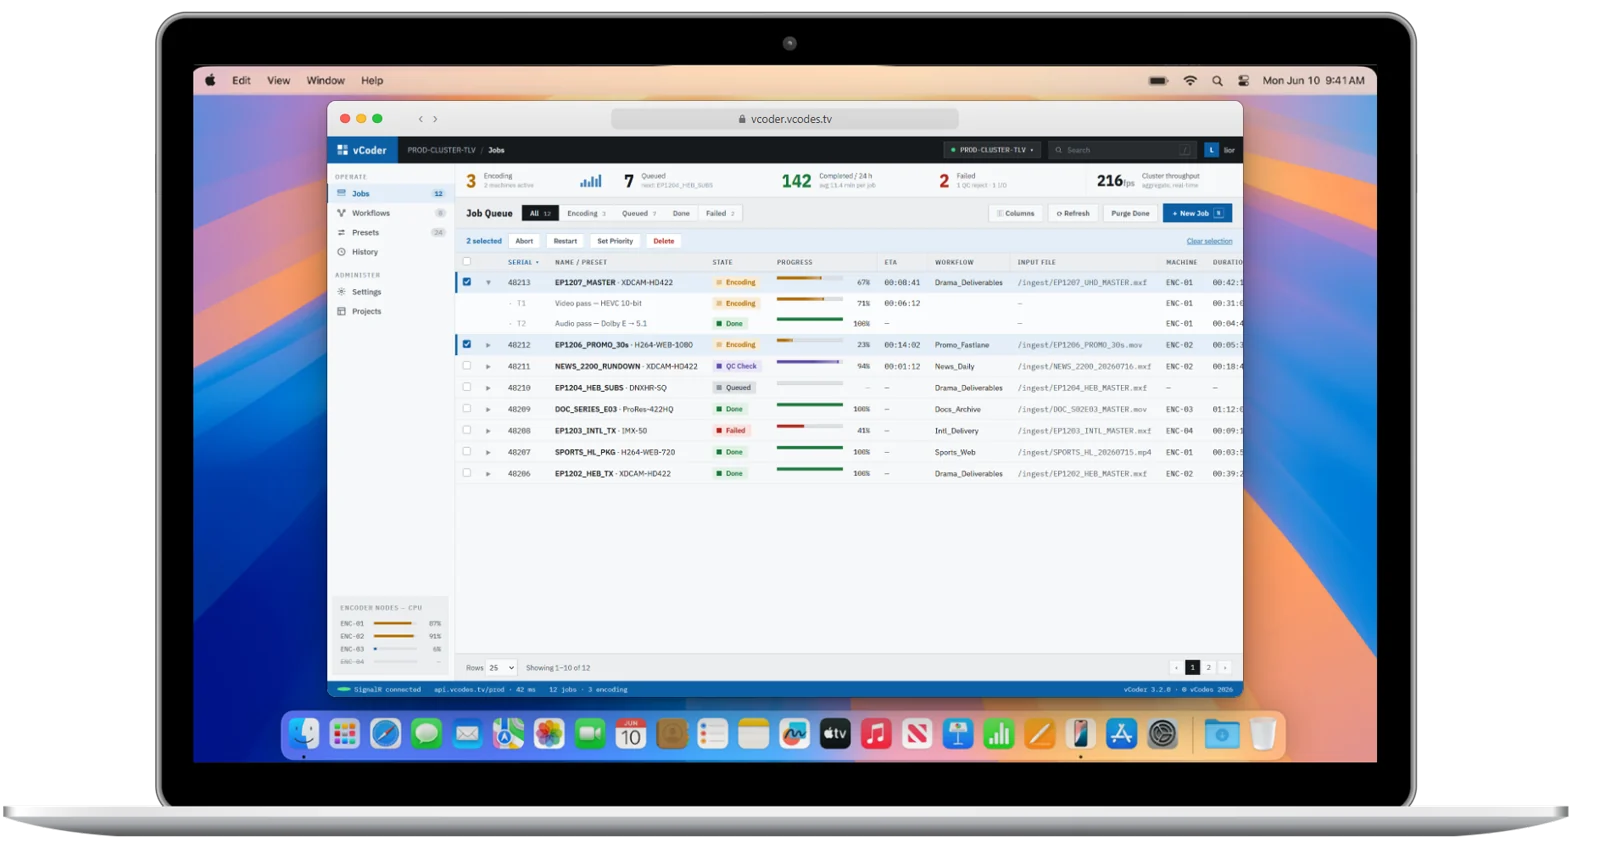
Task: Expand job 48212 row
Action: [488, 345]
